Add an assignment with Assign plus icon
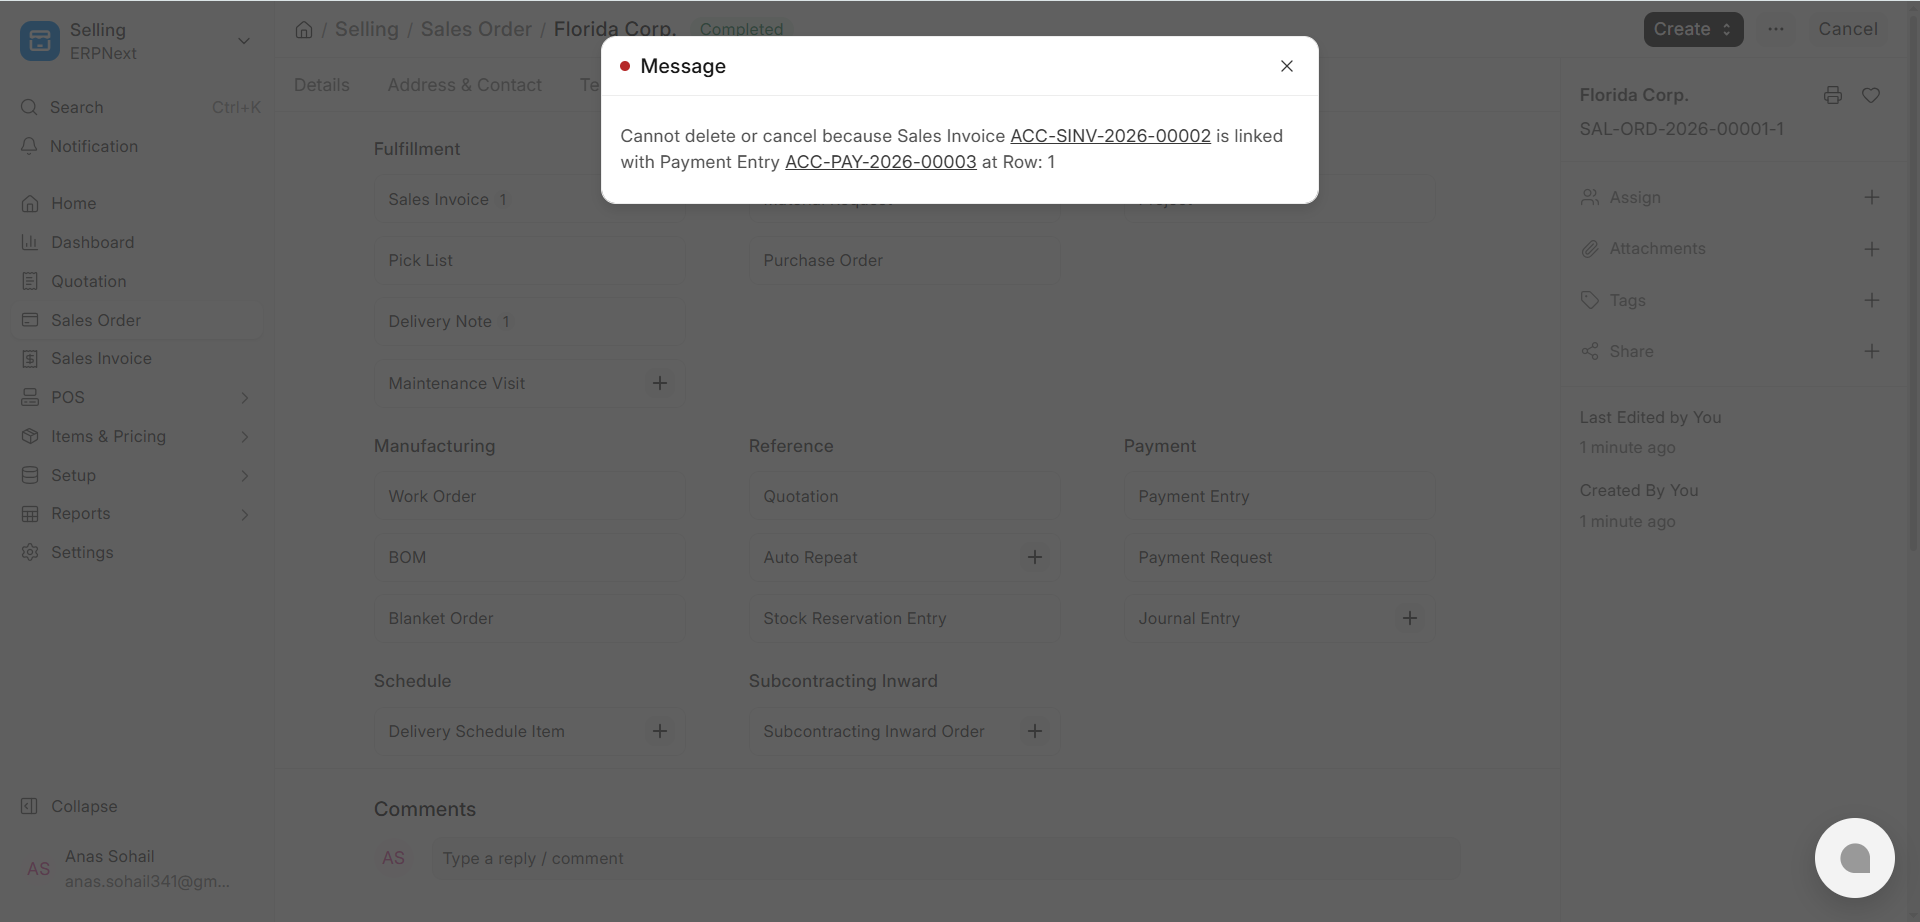 [x=1872, y=197]
